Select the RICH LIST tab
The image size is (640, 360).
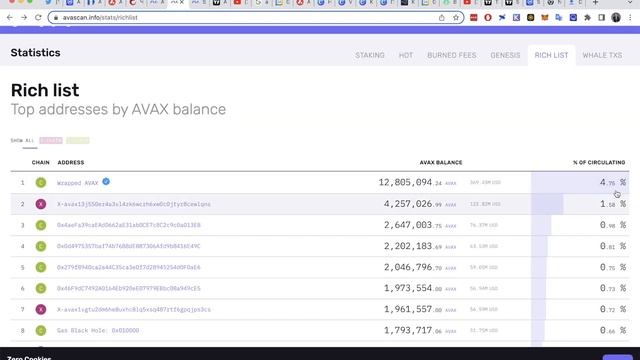[551, 55]
